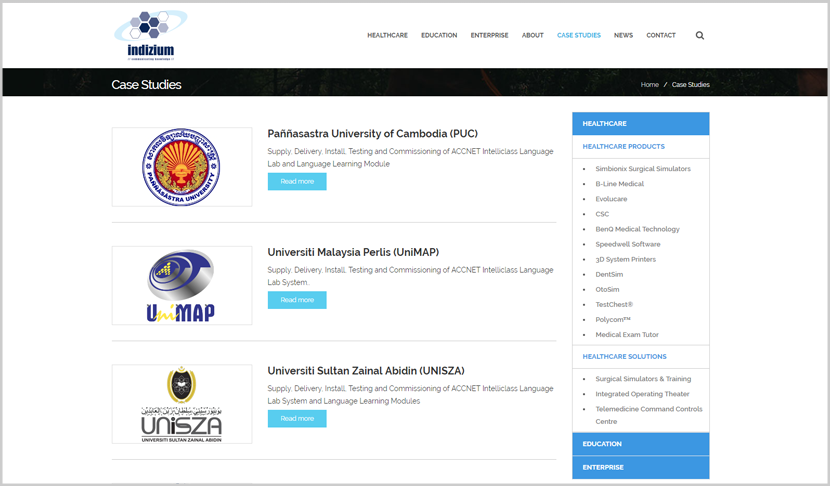830x486 pixels.
Task: Go to the About page
Action: coord(533,35)
